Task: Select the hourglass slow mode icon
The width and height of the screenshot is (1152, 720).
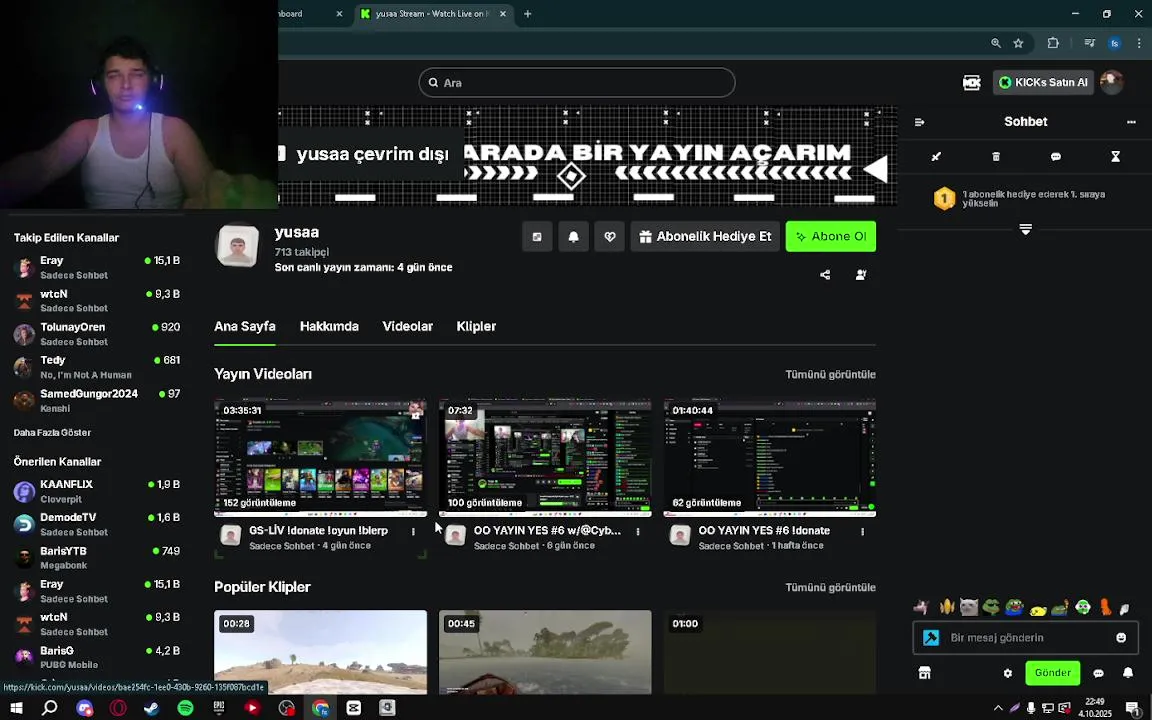Action: (1115, 156)
